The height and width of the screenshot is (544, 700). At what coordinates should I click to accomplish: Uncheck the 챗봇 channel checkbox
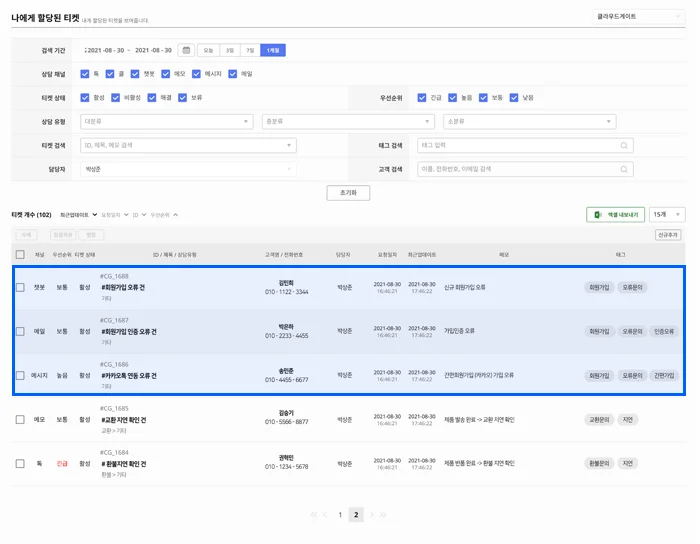point(137,73)
